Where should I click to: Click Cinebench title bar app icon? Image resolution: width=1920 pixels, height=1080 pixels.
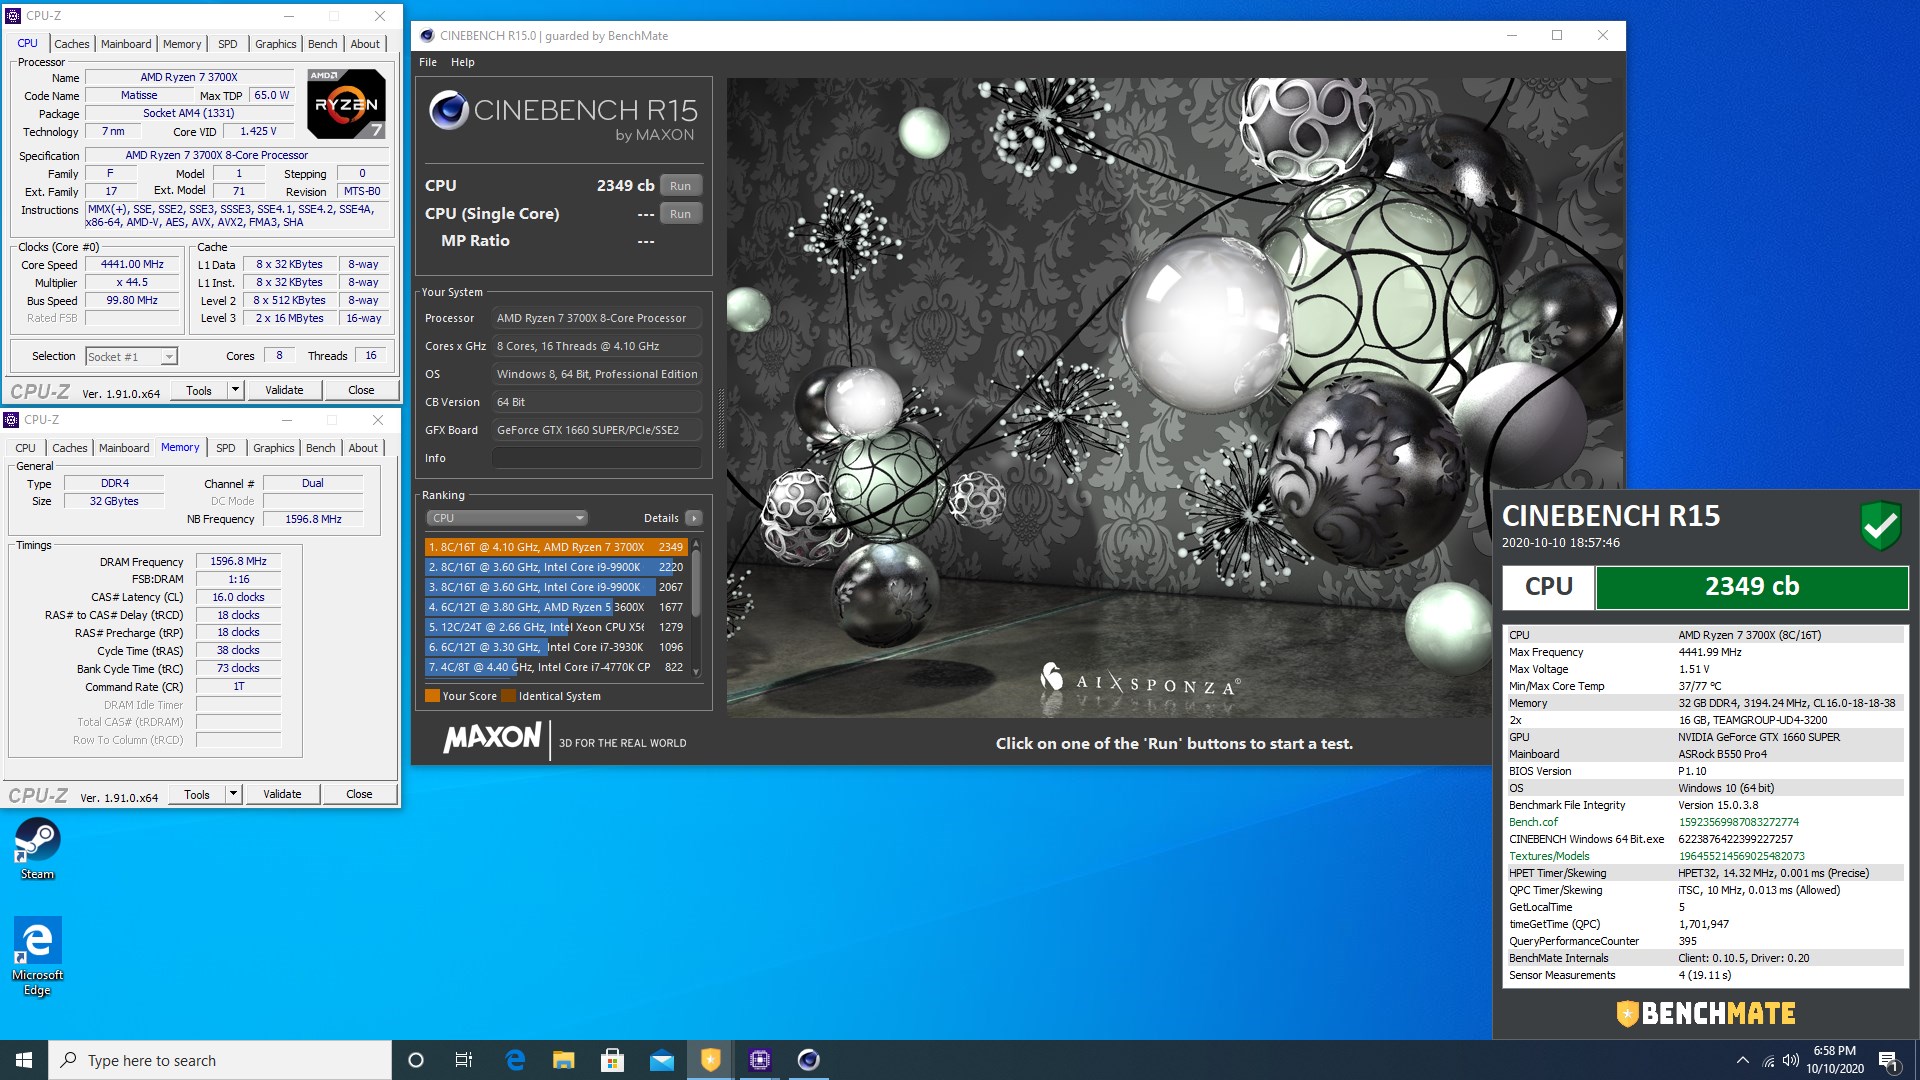[x=427, y=36]
